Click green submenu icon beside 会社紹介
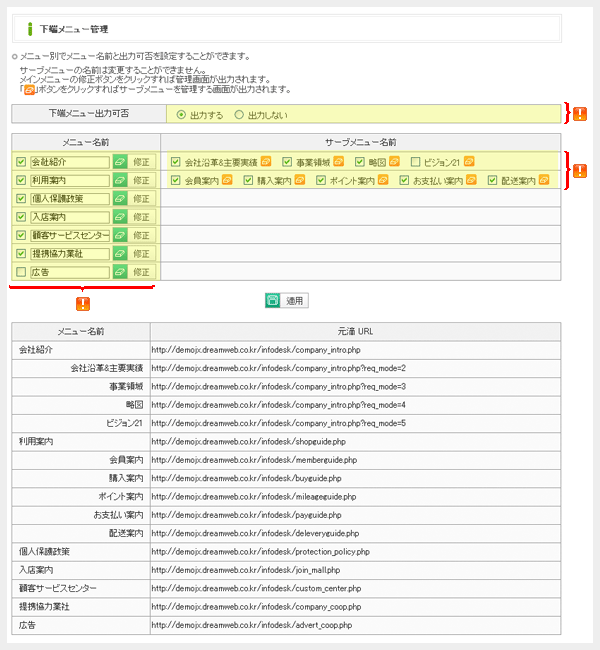This screenshot has width=600, height=650. pos(120,161)
